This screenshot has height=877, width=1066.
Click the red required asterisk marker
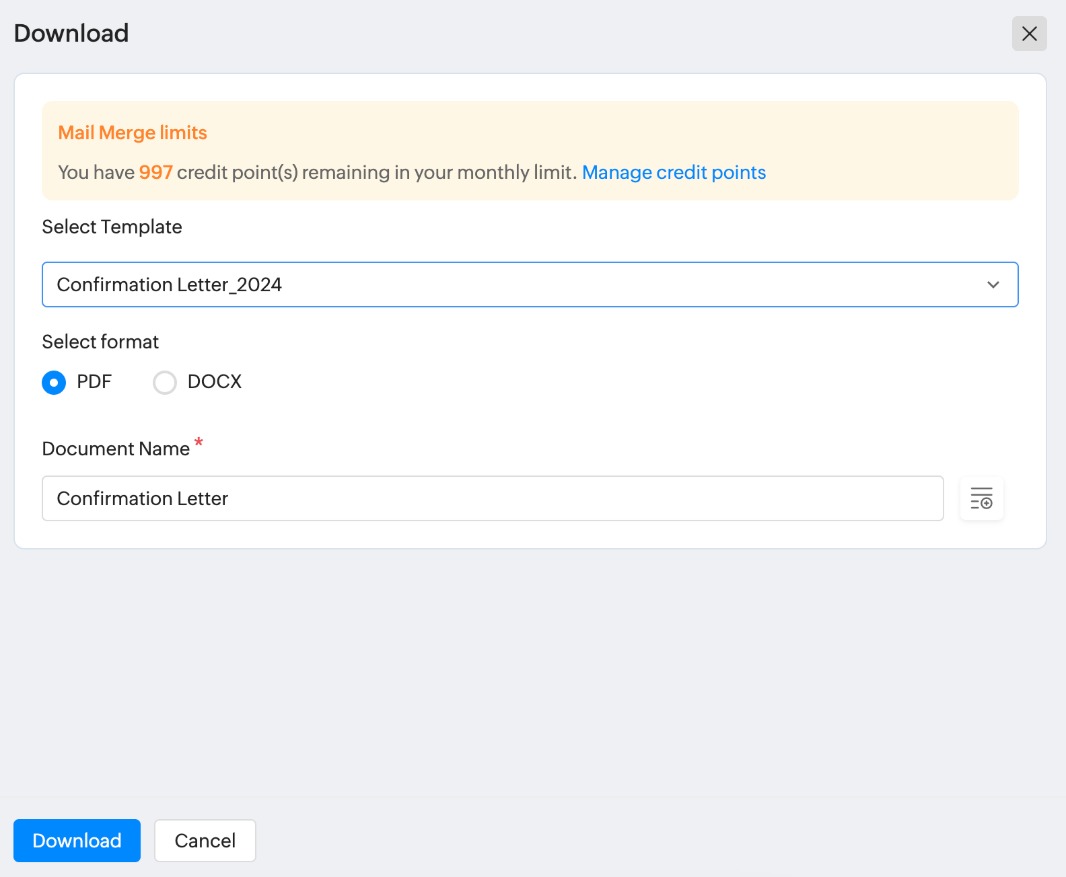tap(198, 444)
